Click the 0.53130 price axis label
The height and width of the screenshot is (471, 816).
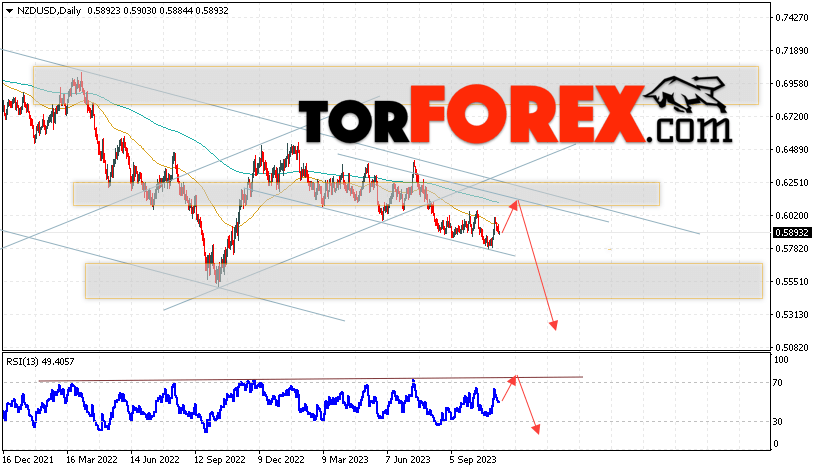(792, 314)
